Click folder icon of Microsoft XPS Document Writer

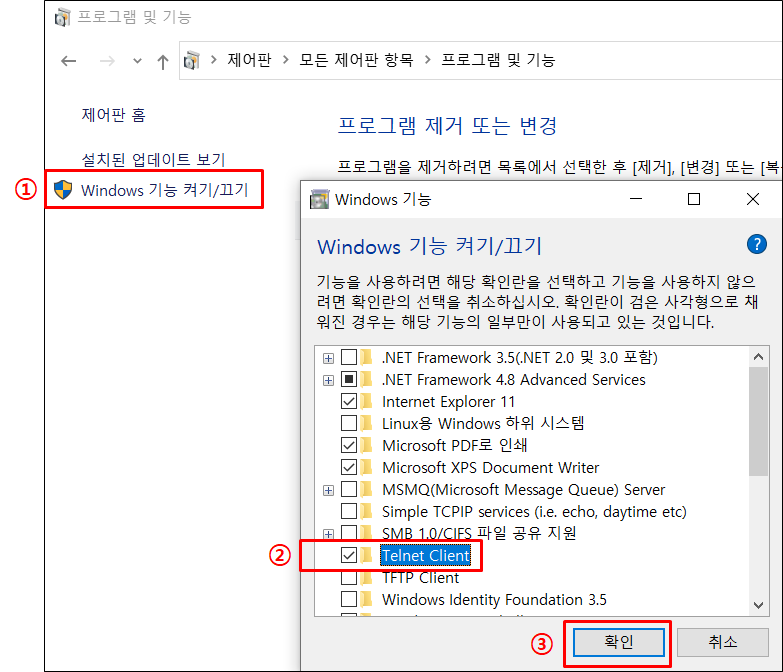point(367,467)
